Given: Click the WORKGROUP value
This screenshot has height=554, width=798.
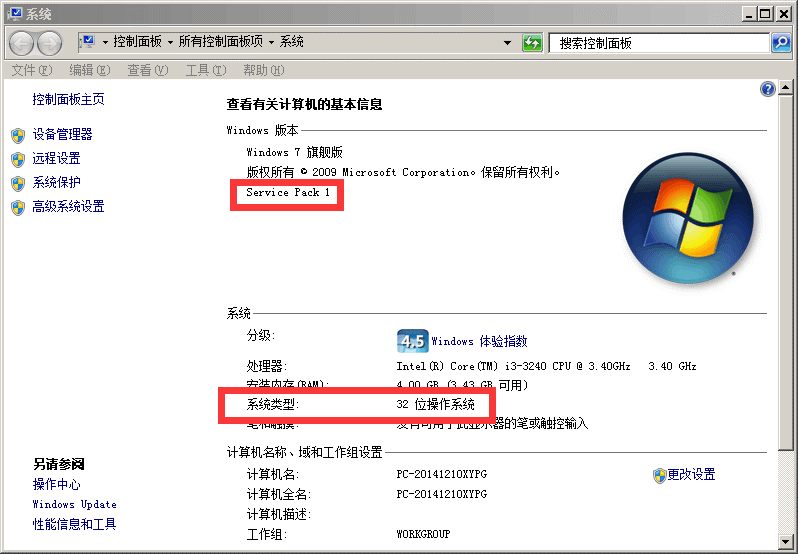Looking at the screenshot, I should tap(423, 535).
